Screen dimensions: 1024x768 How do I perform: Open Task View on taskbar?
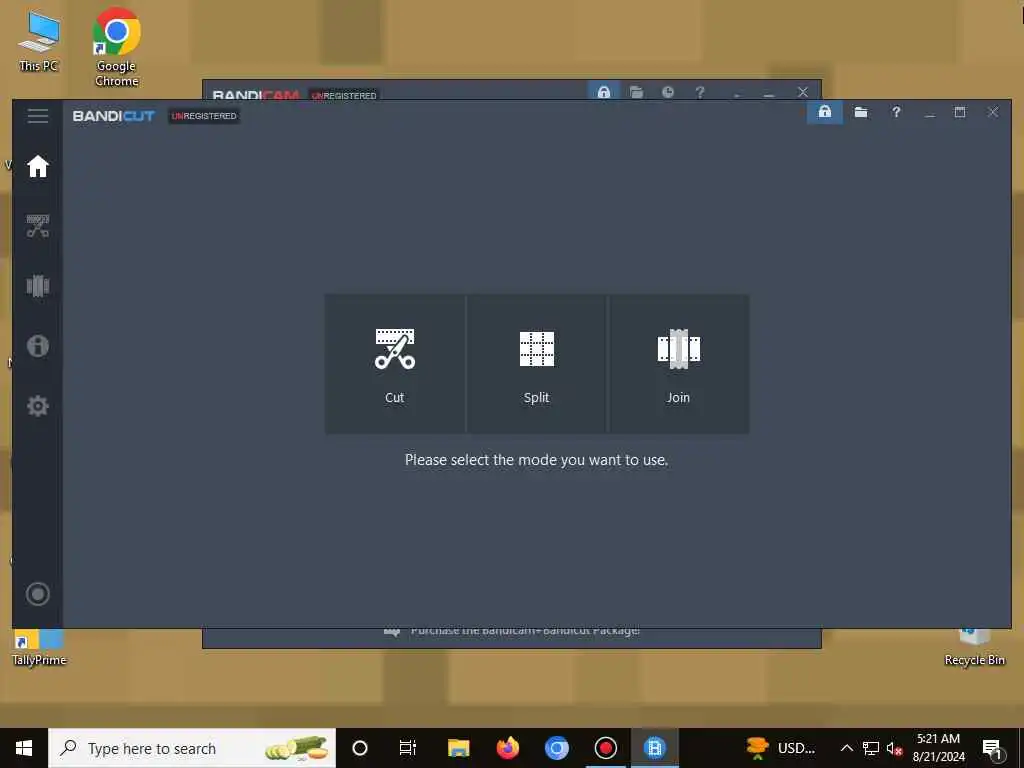pyautogui.click(x=408, y=748)
